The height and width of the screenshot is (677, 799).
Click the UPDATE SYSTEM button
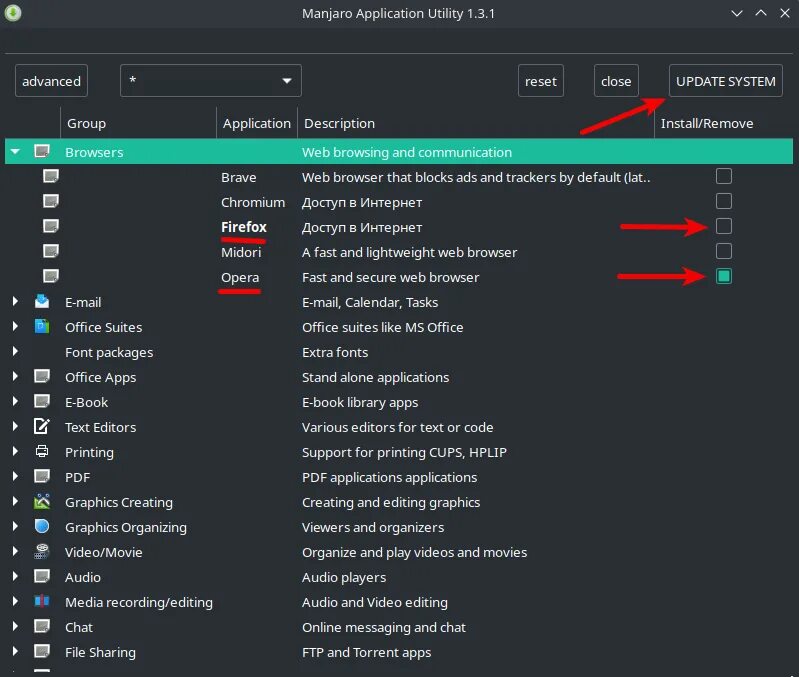click(726, 81)
